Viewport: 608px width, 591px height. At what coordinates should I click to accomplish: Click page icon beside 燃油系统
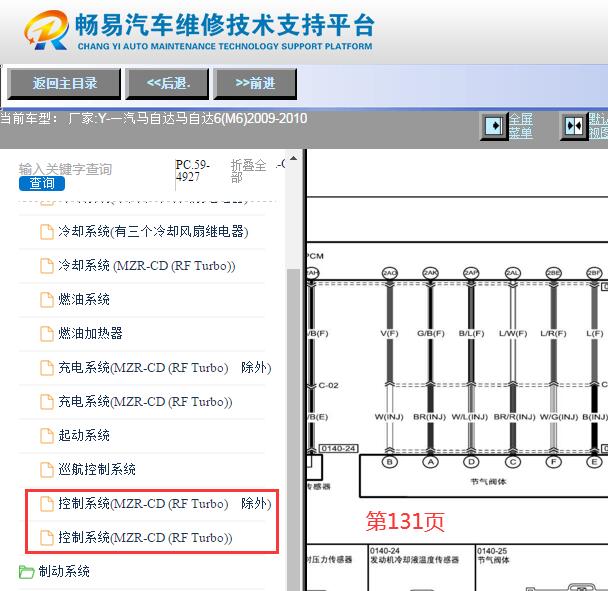click(x=47, y=300)
